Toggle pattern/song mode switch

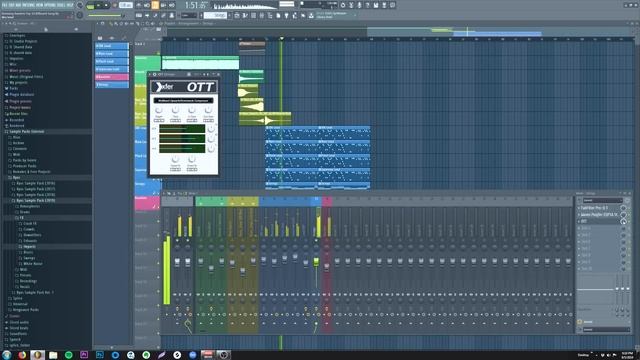pyautogui.click(x=90, y=6)
